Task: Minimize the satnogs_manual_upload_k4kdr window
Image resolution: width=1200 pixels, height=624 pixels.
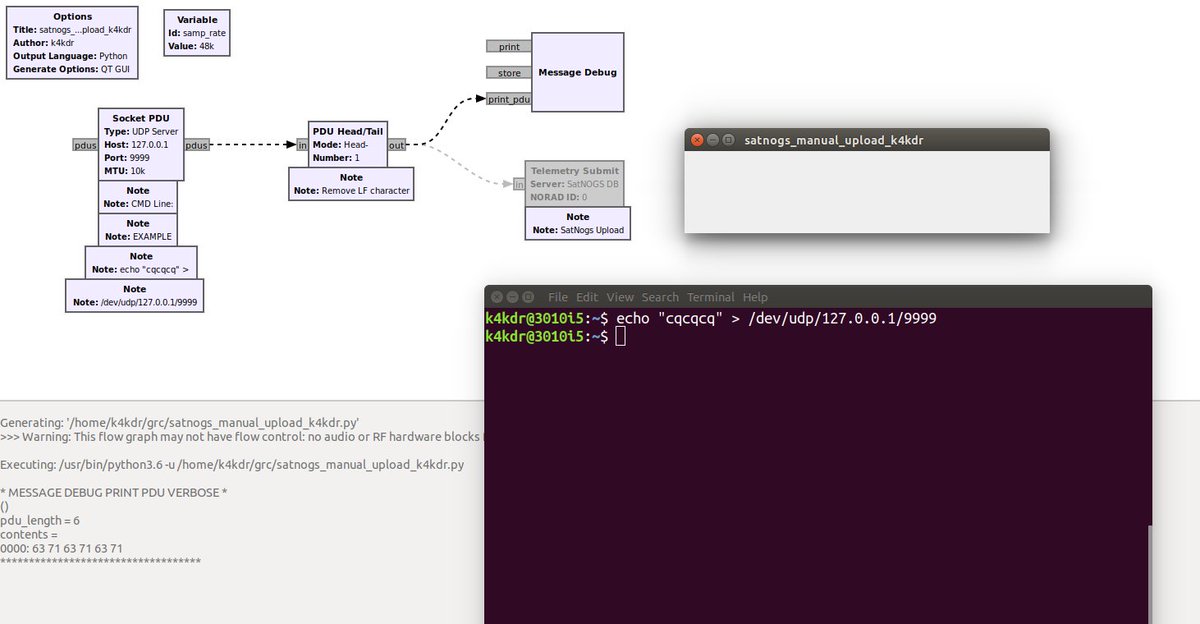Action: (x=712, y=140)
